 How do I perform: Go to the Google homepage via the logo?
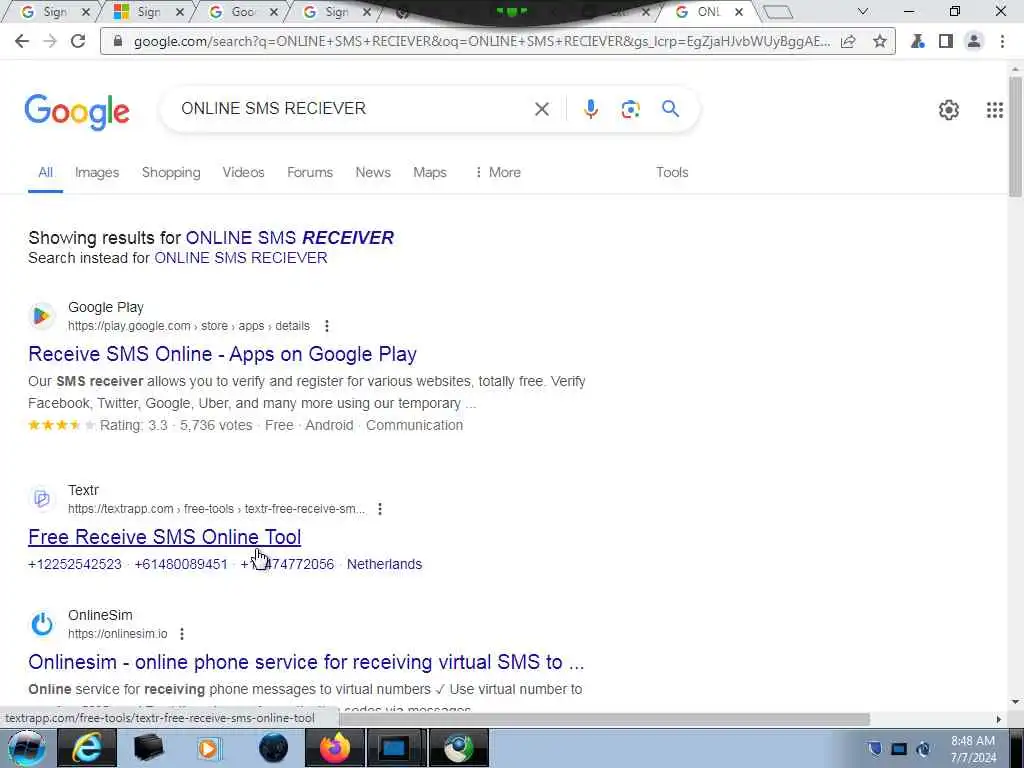pos(77,112)
